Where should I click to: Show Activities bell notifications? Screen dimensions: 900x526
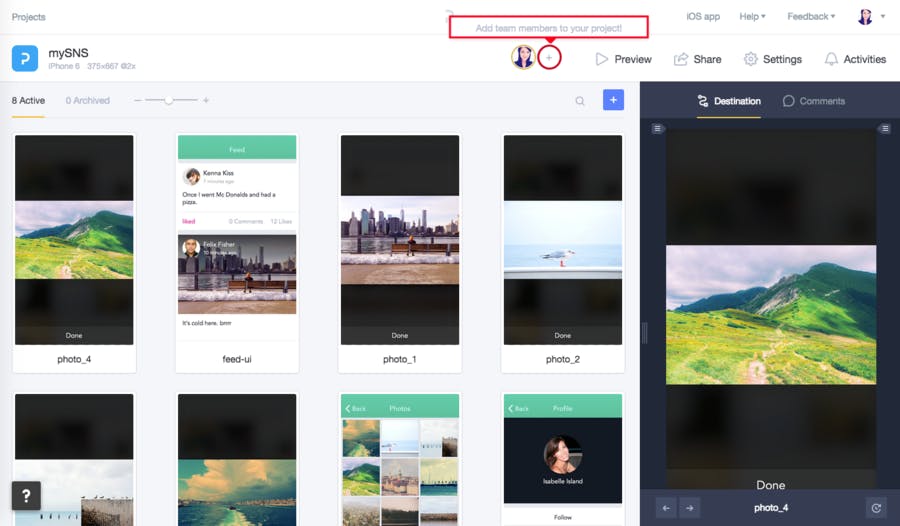(x=831, y=59)
